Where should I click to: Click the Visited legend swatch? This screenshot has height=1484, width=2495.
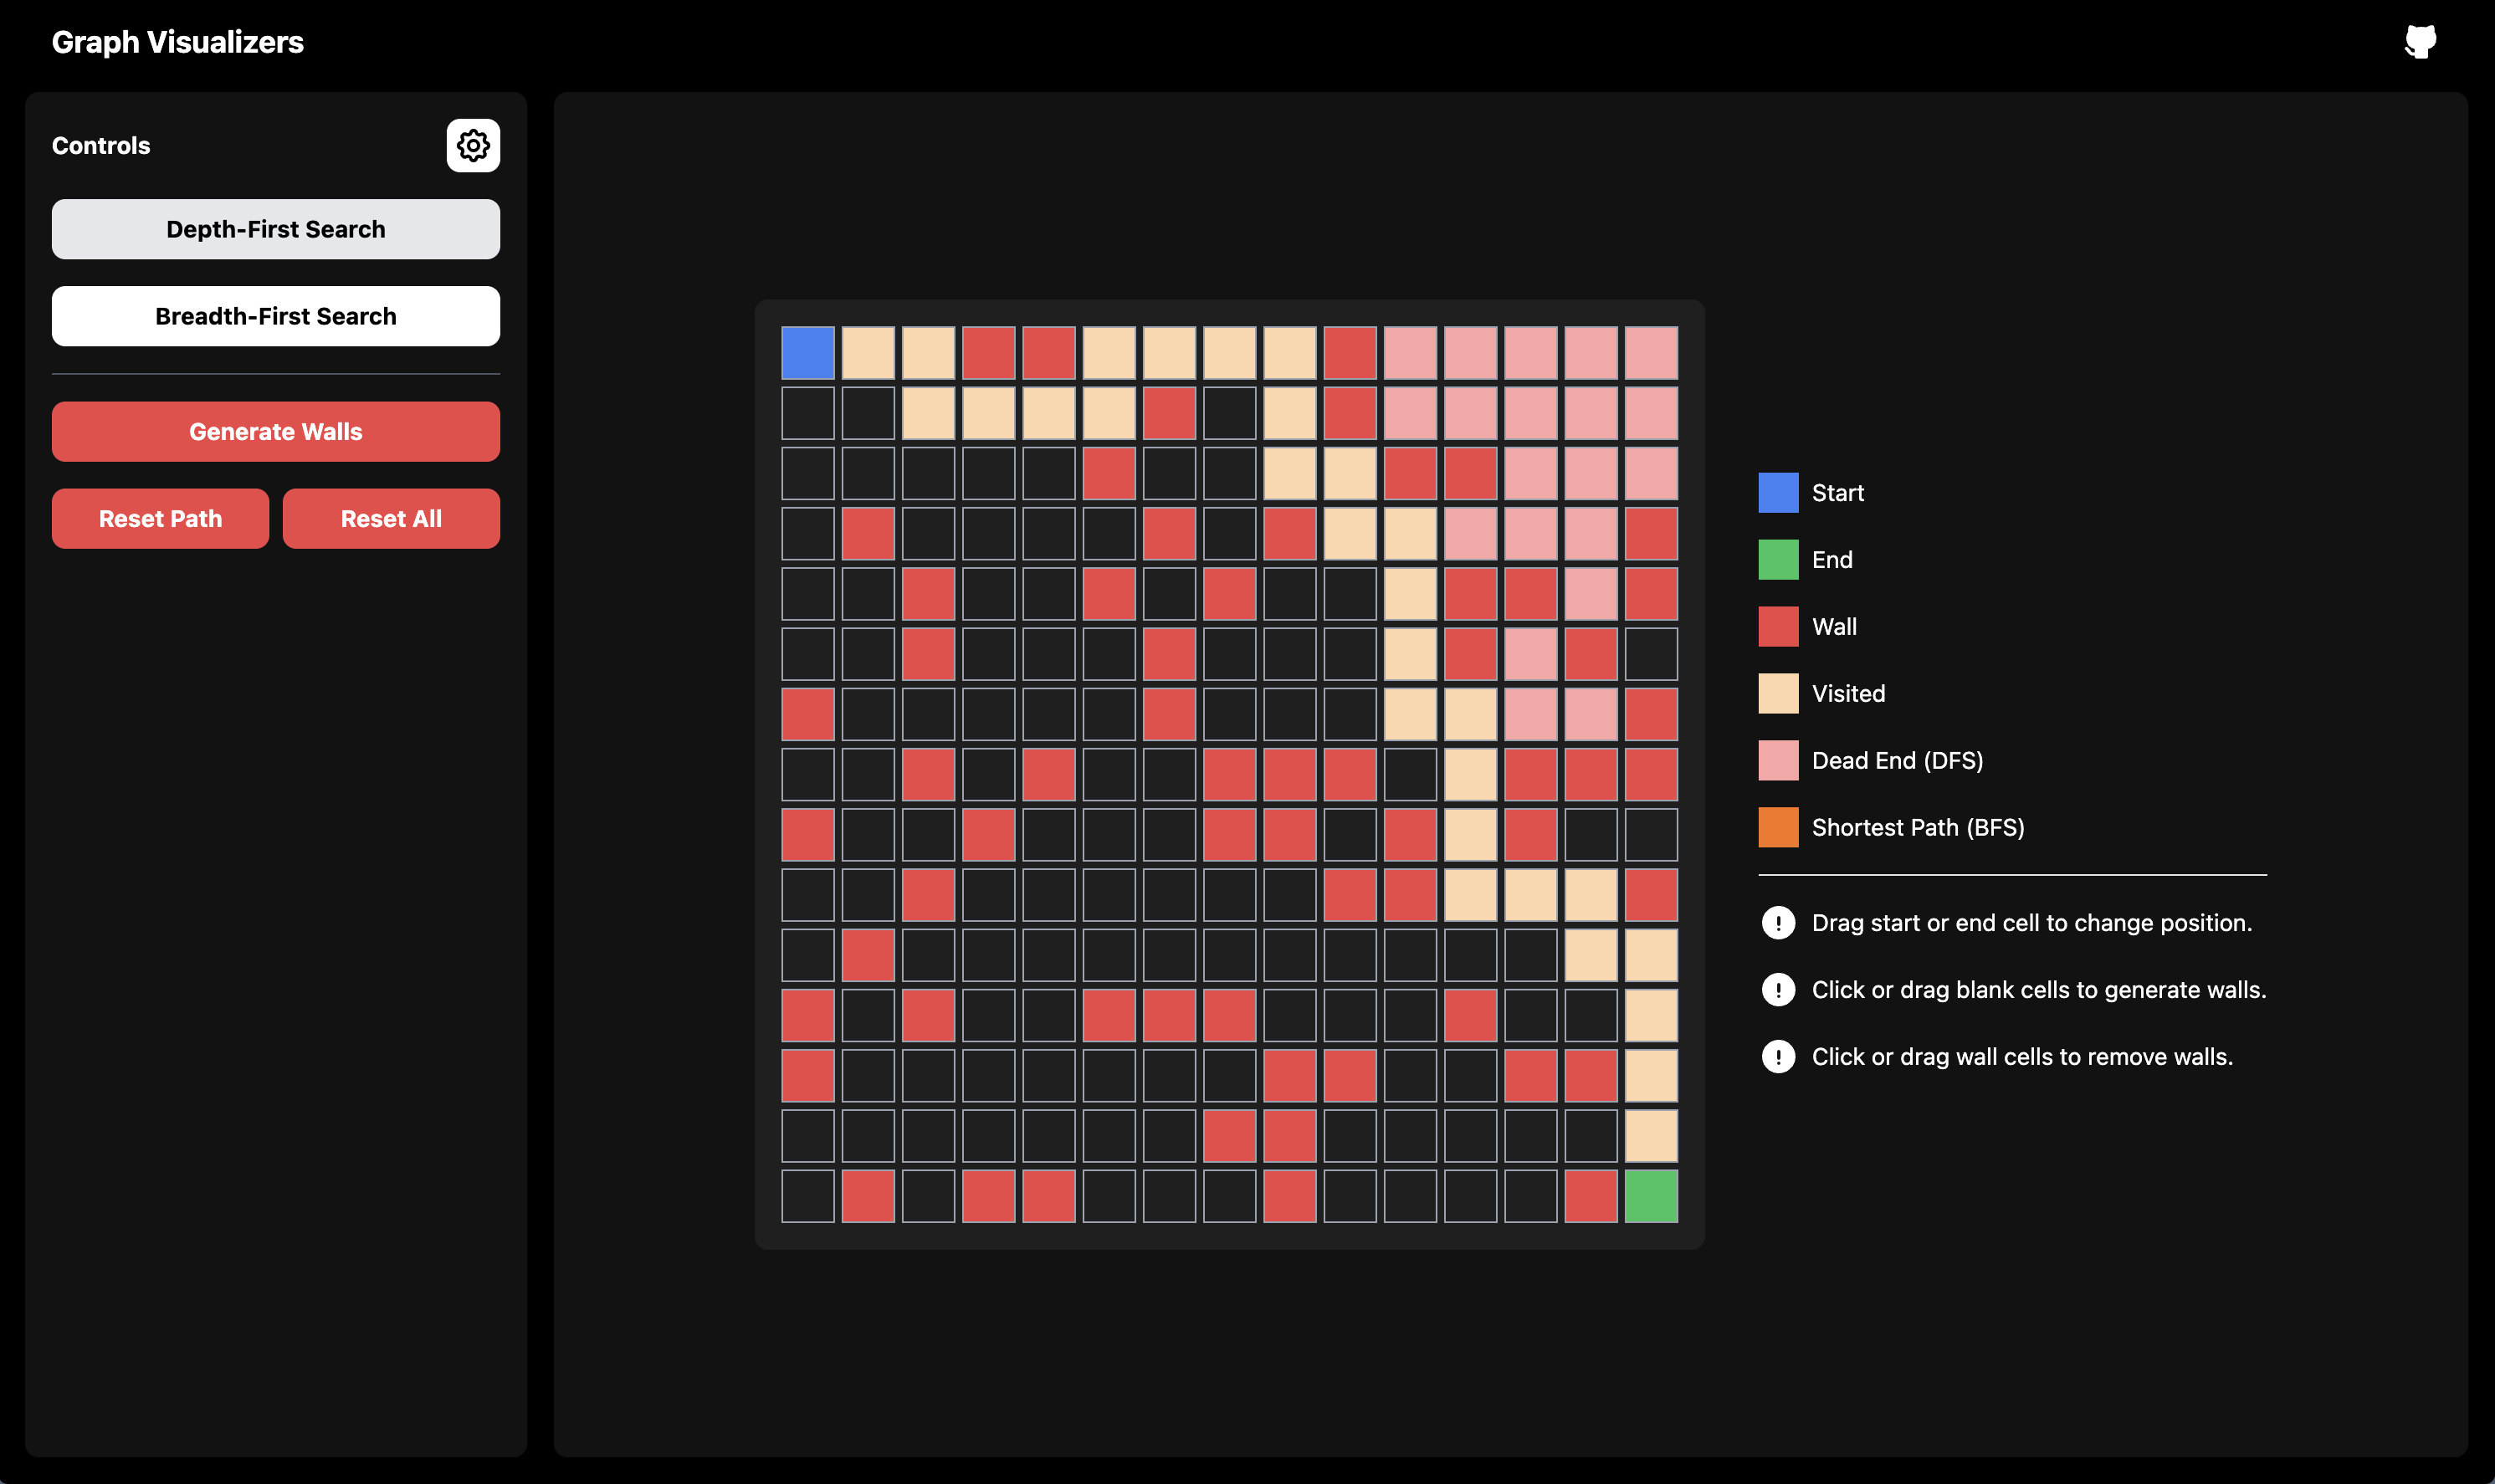(x=1778, y=693)
